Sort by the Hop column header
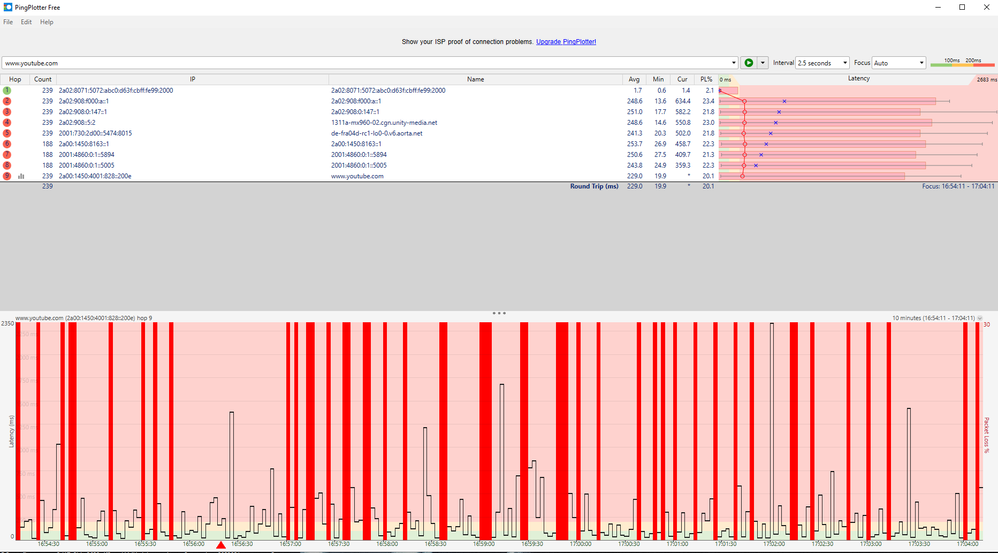The image size is (998, 553). click(15, 80)
